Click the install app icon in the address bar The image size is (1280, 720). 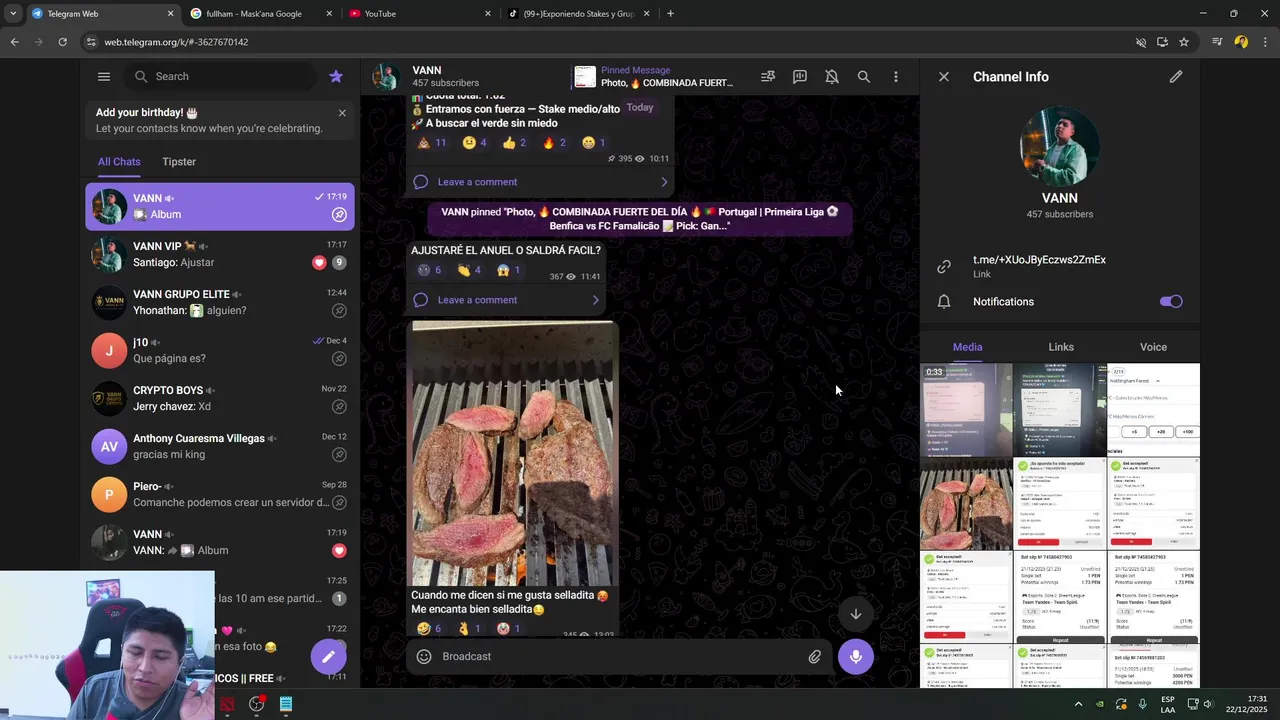pos(1162,42)
